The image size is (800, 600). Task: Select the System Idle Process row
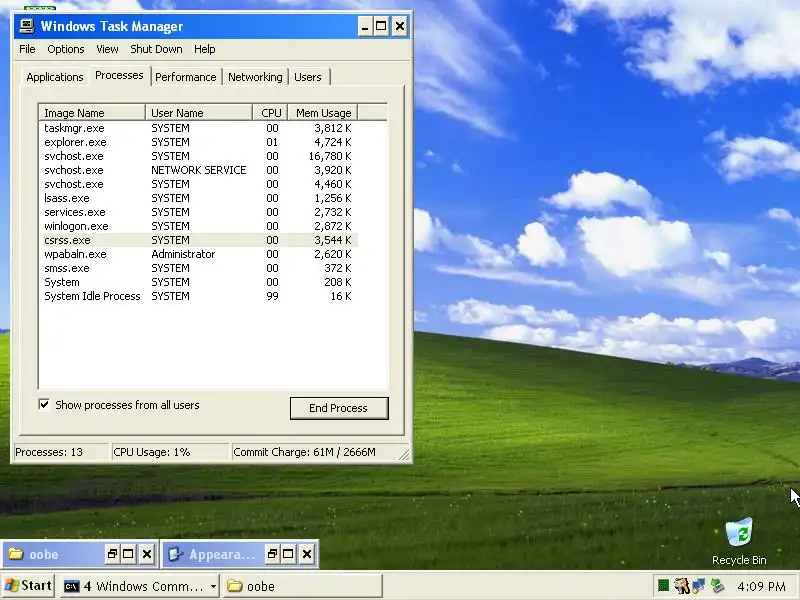coord(198,296)
